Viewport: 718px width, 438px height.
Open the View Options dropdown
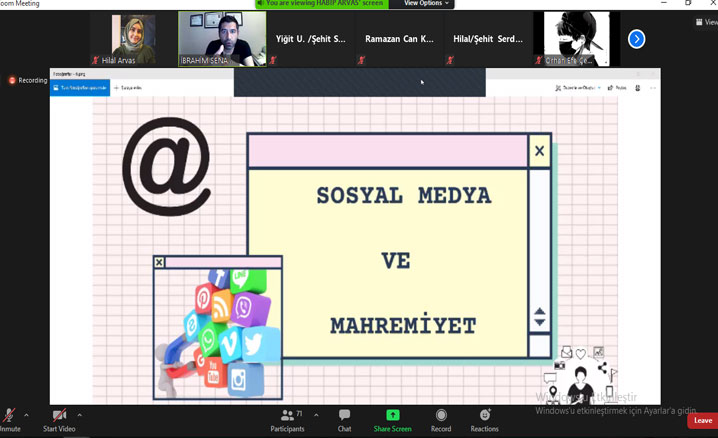coord(425,4)
